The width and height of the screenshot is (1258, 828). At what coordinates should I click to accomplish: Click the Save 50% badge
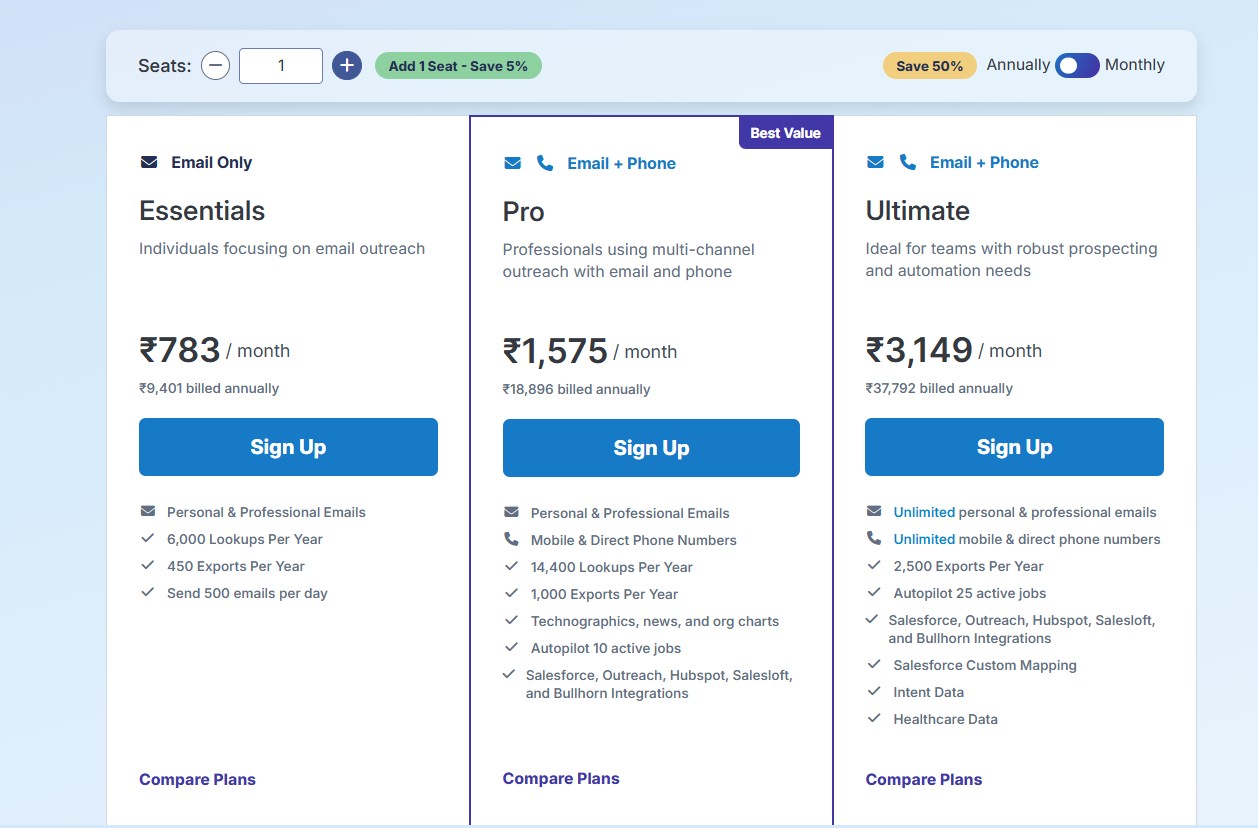coord(929,64)
